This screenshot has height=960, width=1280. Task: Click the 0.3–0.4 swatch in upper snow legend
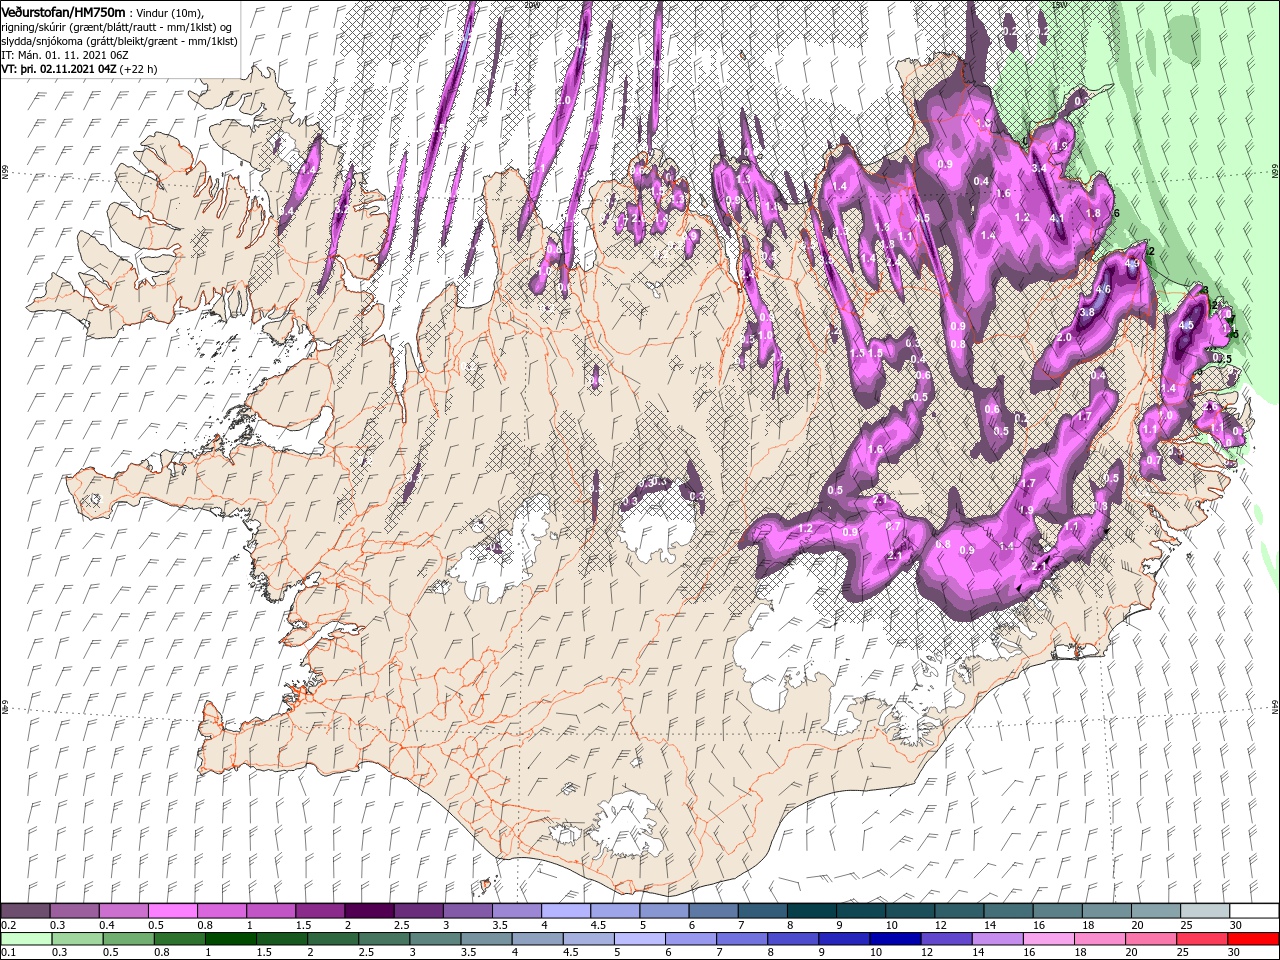coord(74,910)
